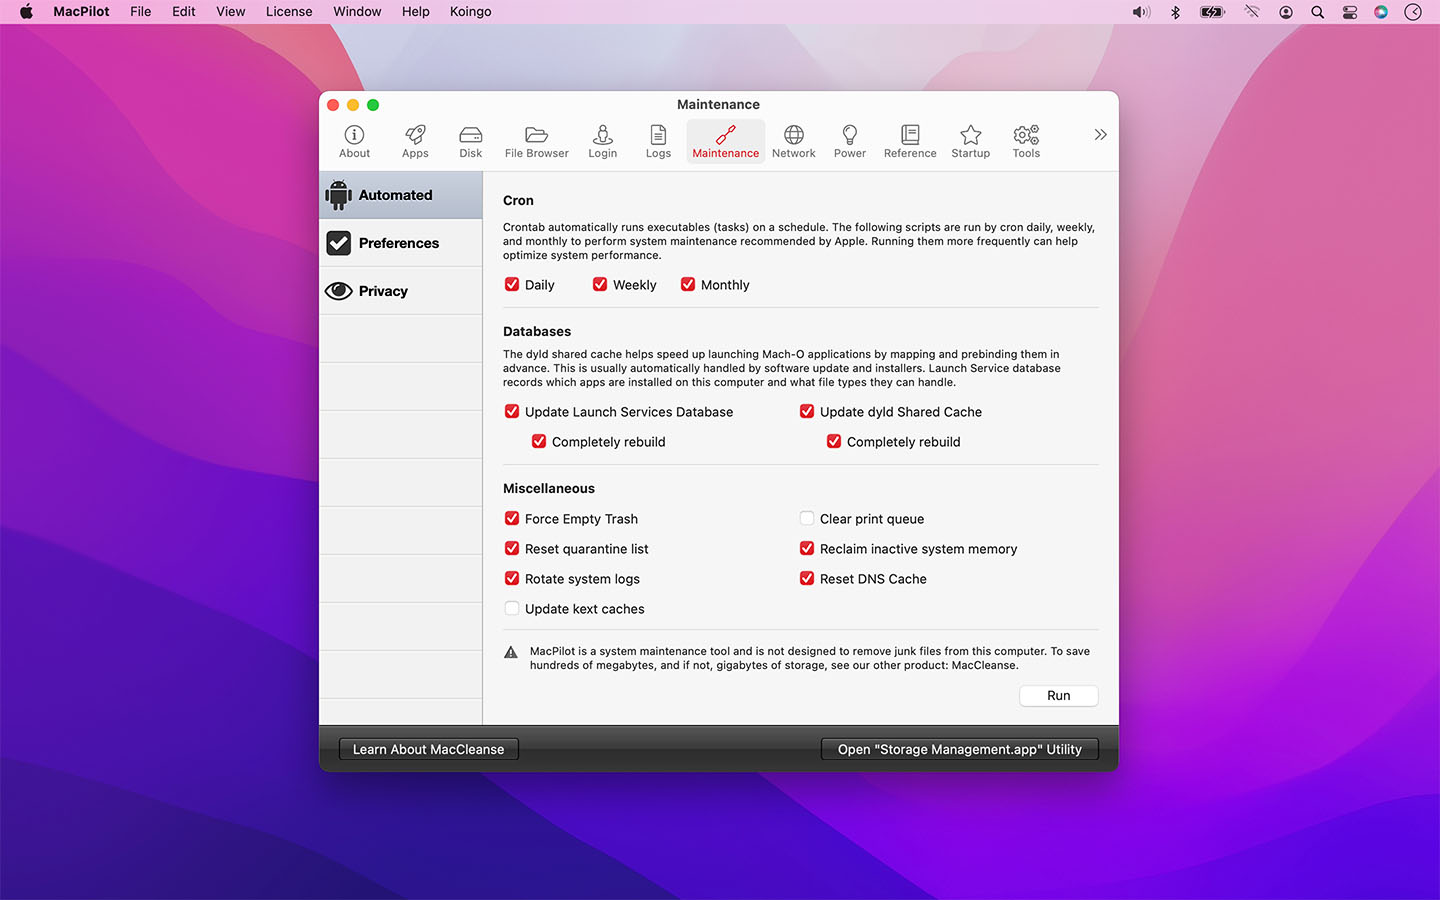Open the License menu
1440x900 pixels.
(289, 12)
